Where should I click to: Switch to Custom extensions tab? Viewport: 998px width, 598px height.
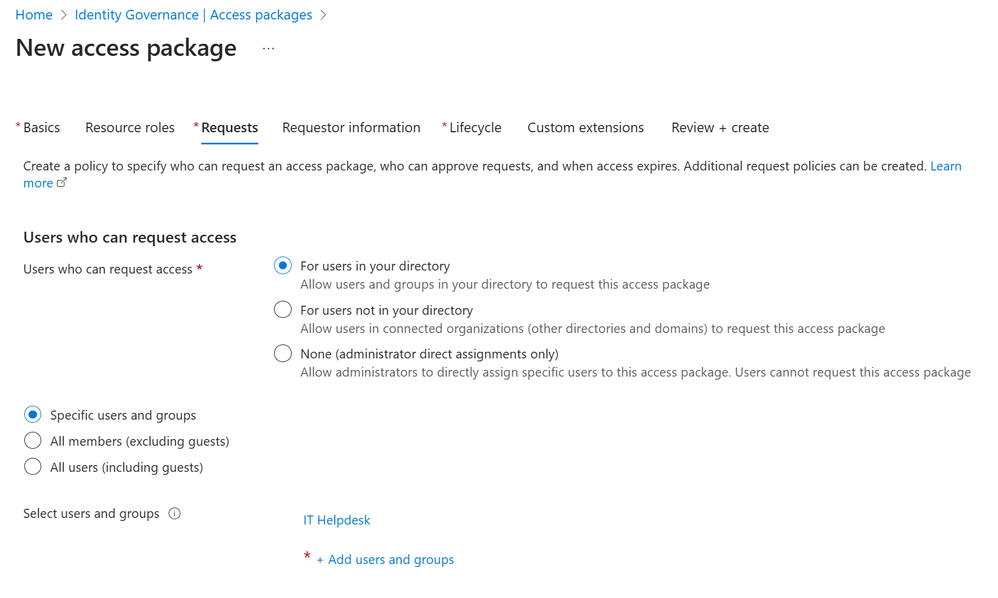click(585, 128)
